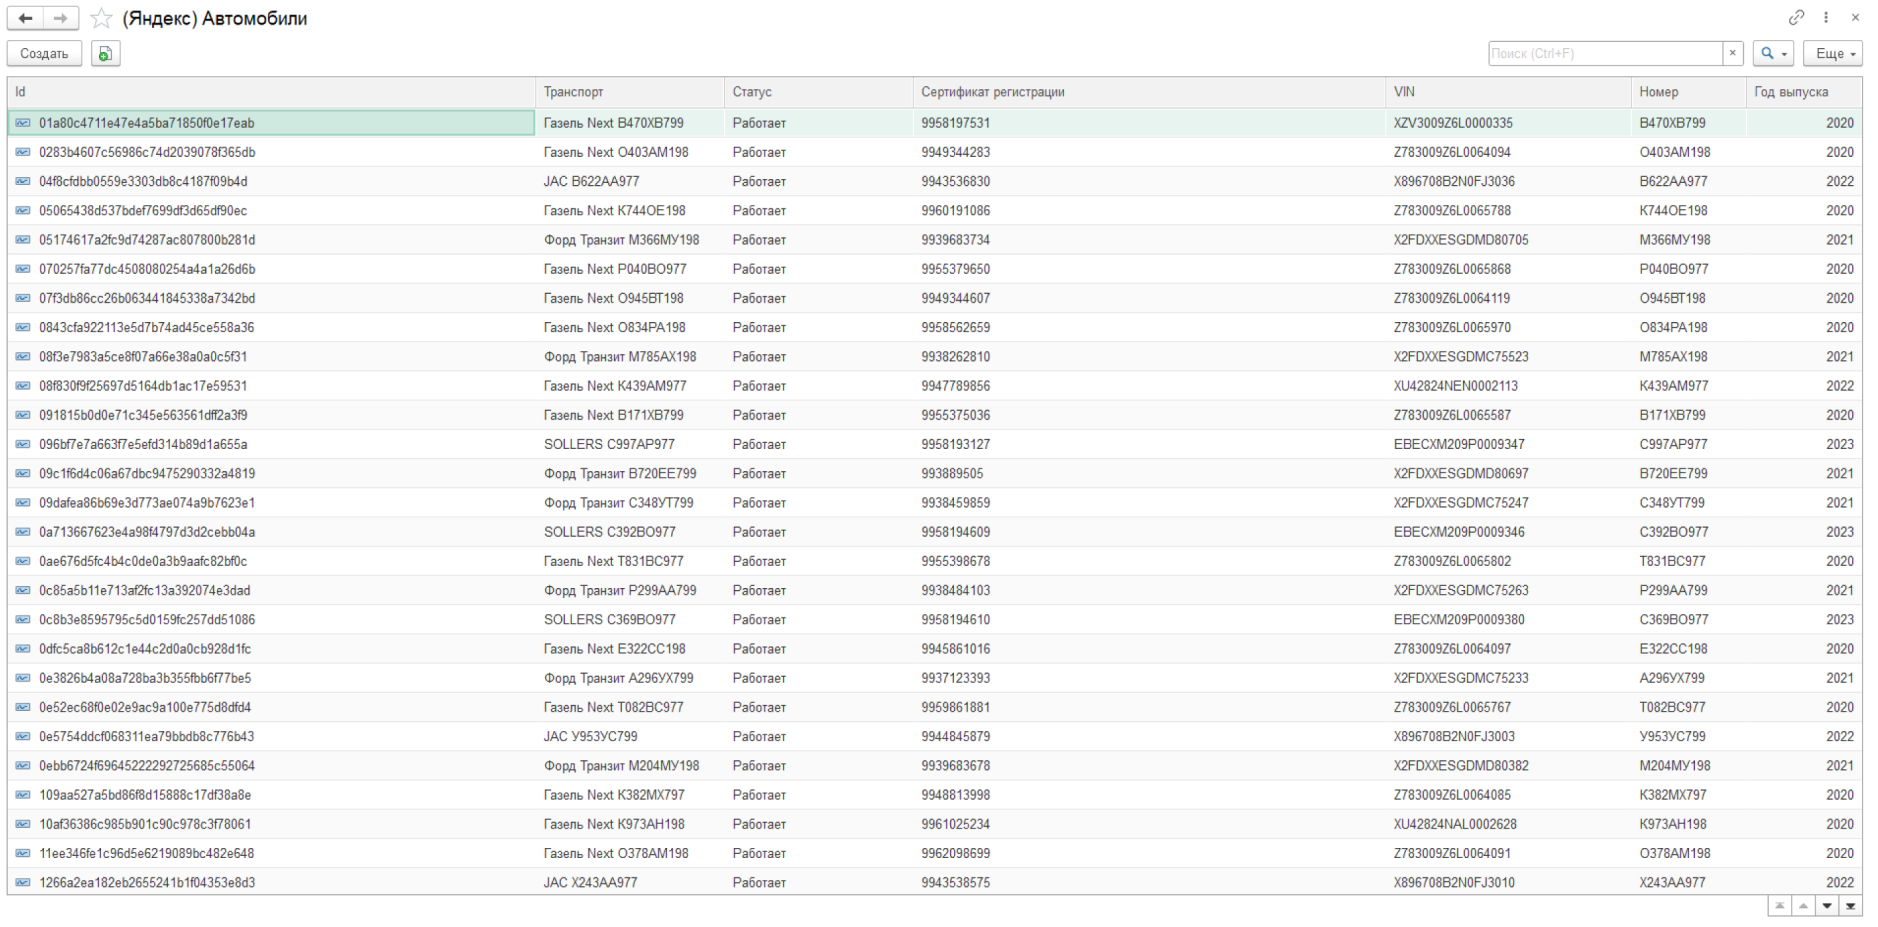Sort by the VIN column header

[1508, 92]
